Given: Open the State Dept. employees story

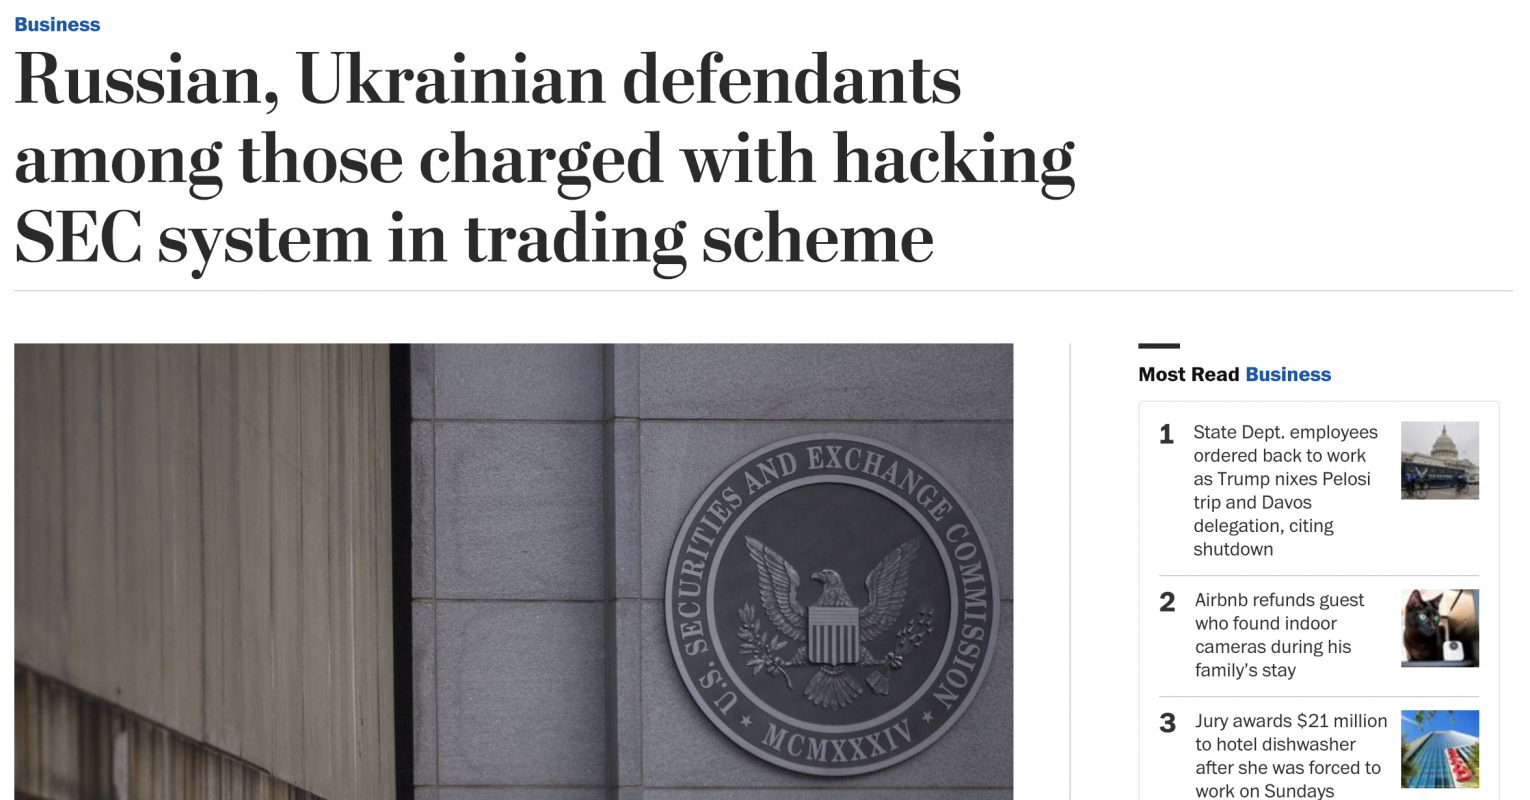Looking at the screenshot, I should click(x=1285, y=490).
